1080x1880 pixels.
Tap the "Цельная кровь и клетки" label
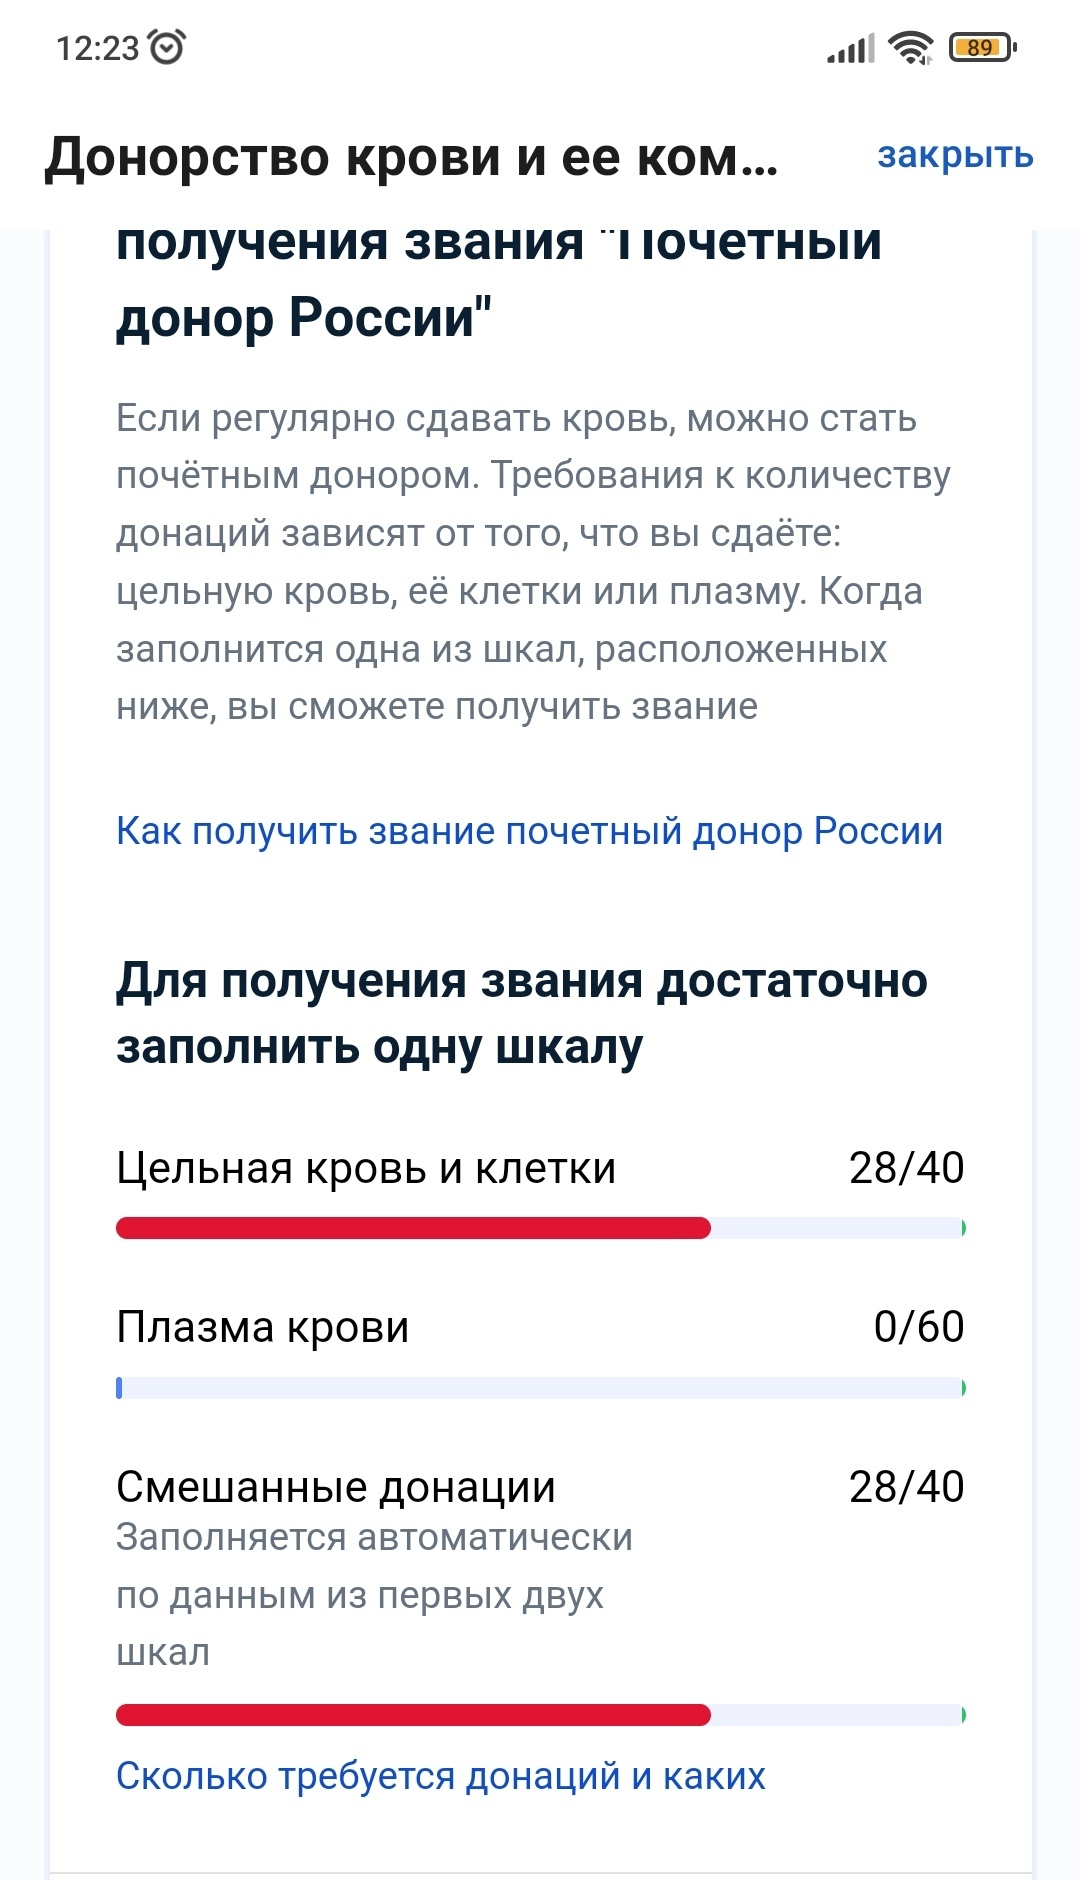(366, 1168)
